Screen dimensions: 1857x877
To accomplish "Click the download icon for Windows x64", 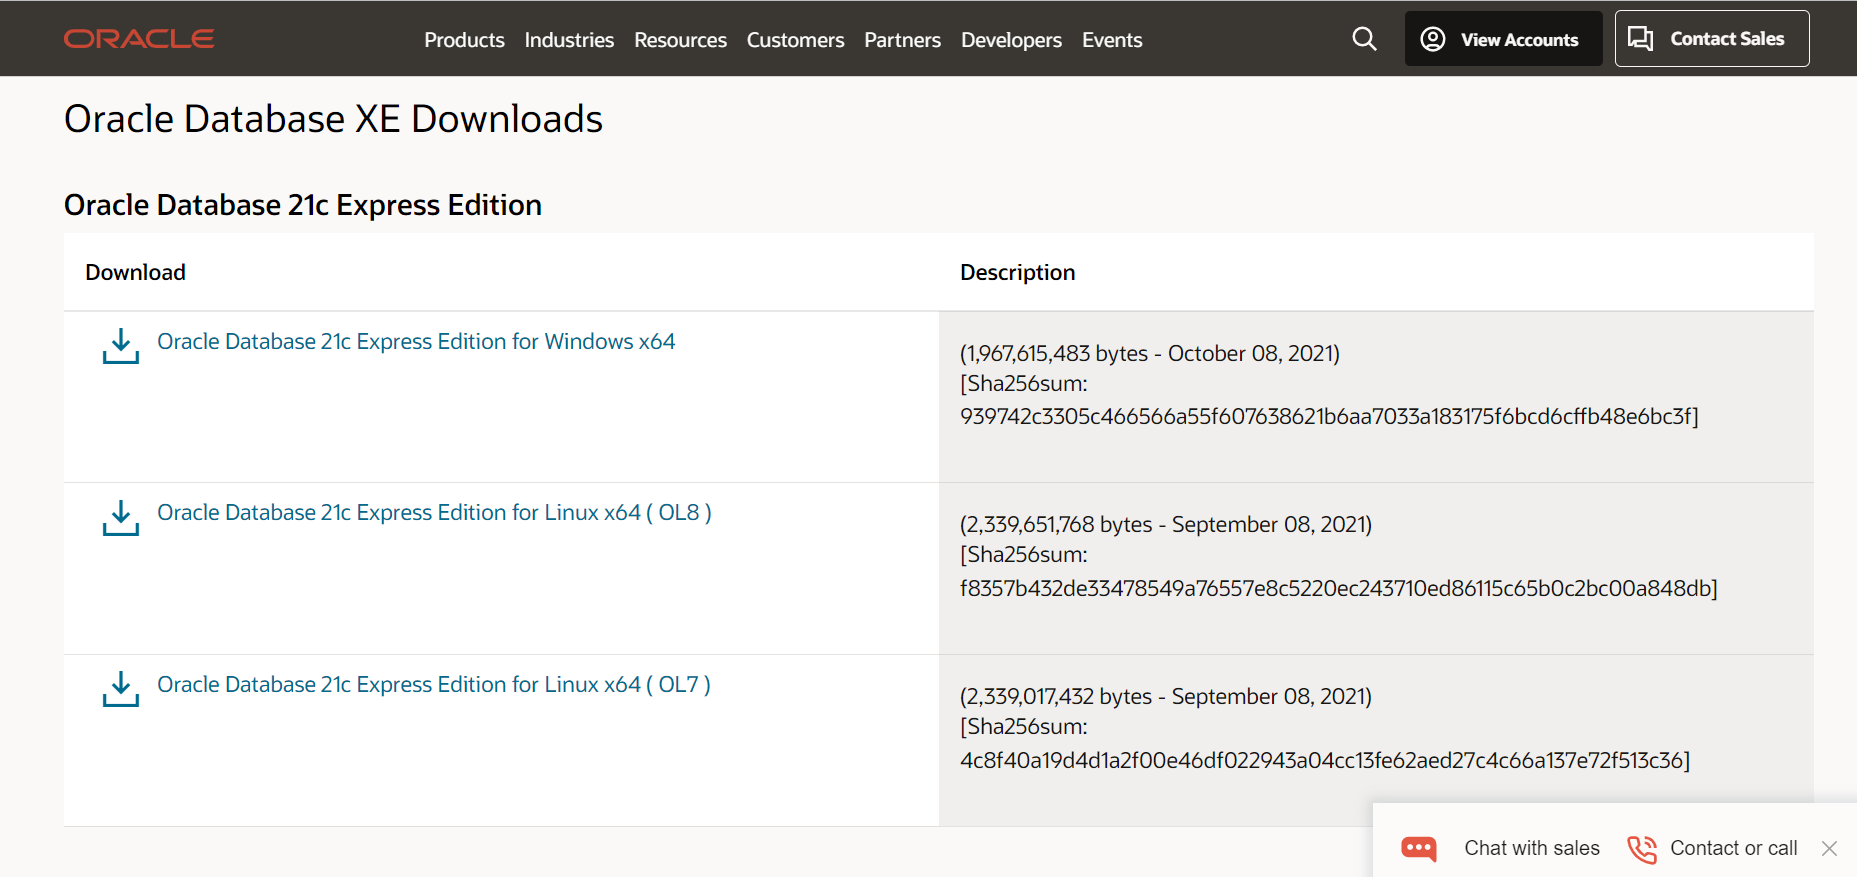I will coord(121,346).
